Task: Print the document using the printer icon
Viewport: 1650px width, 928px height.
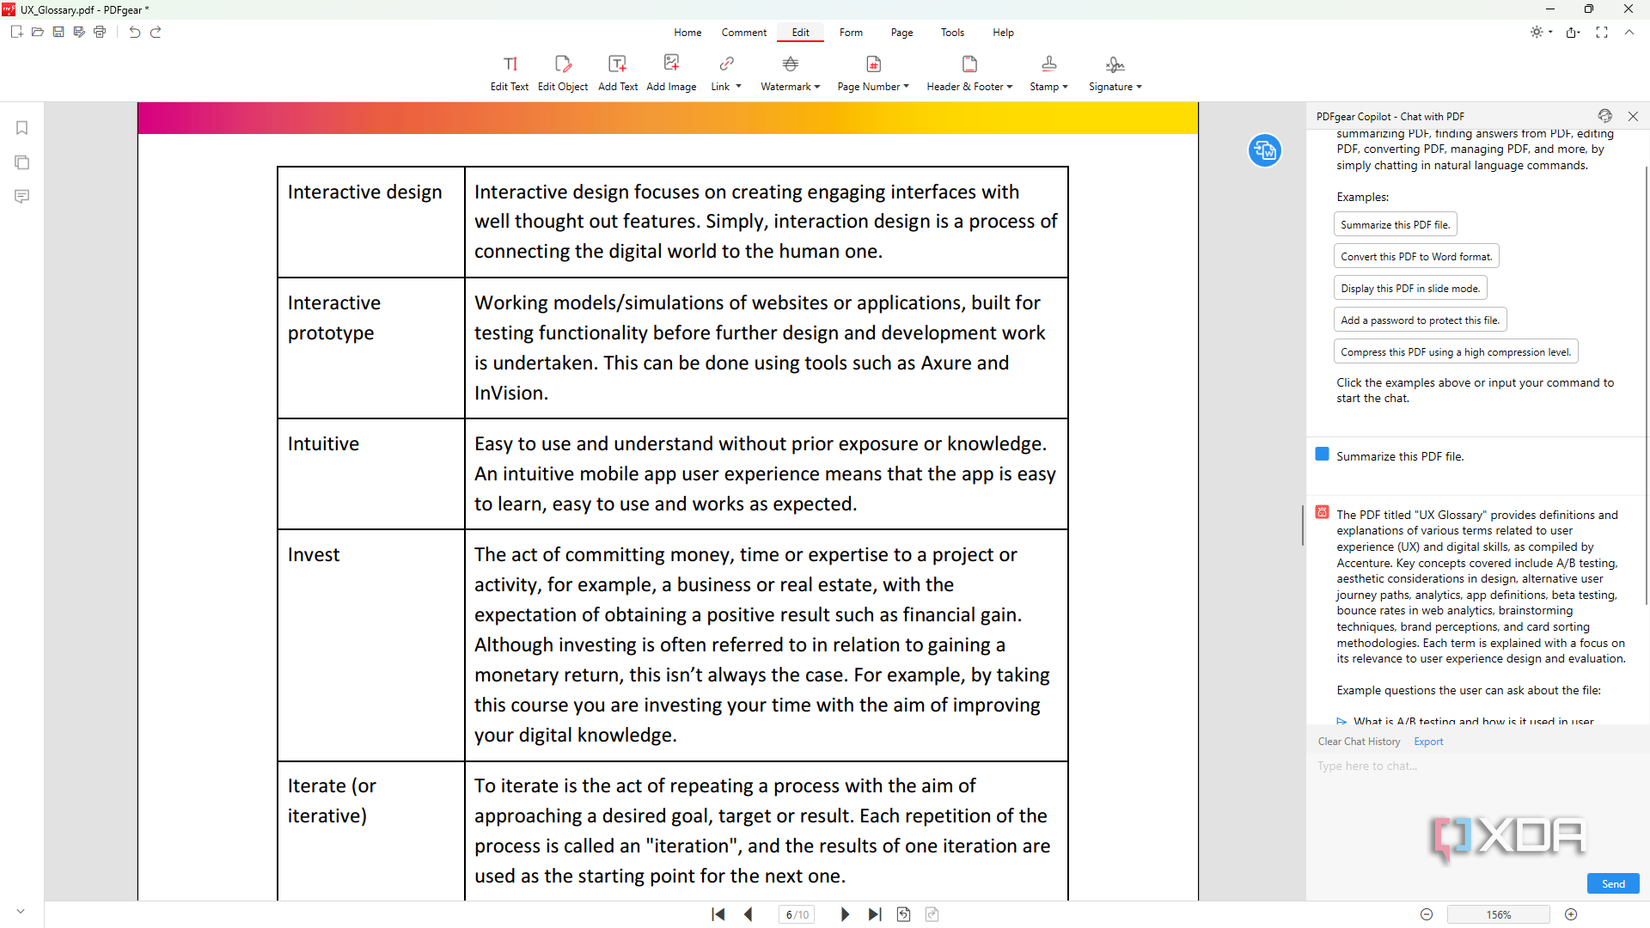Action: (100, 32)
